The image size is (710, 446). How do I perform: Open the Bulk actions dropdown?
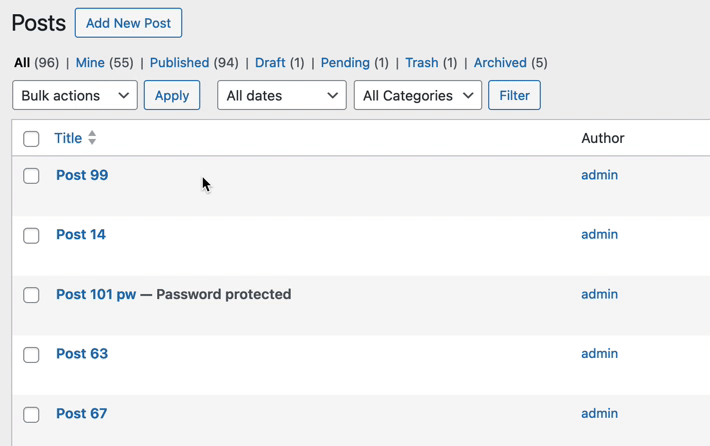click(75, 96)
